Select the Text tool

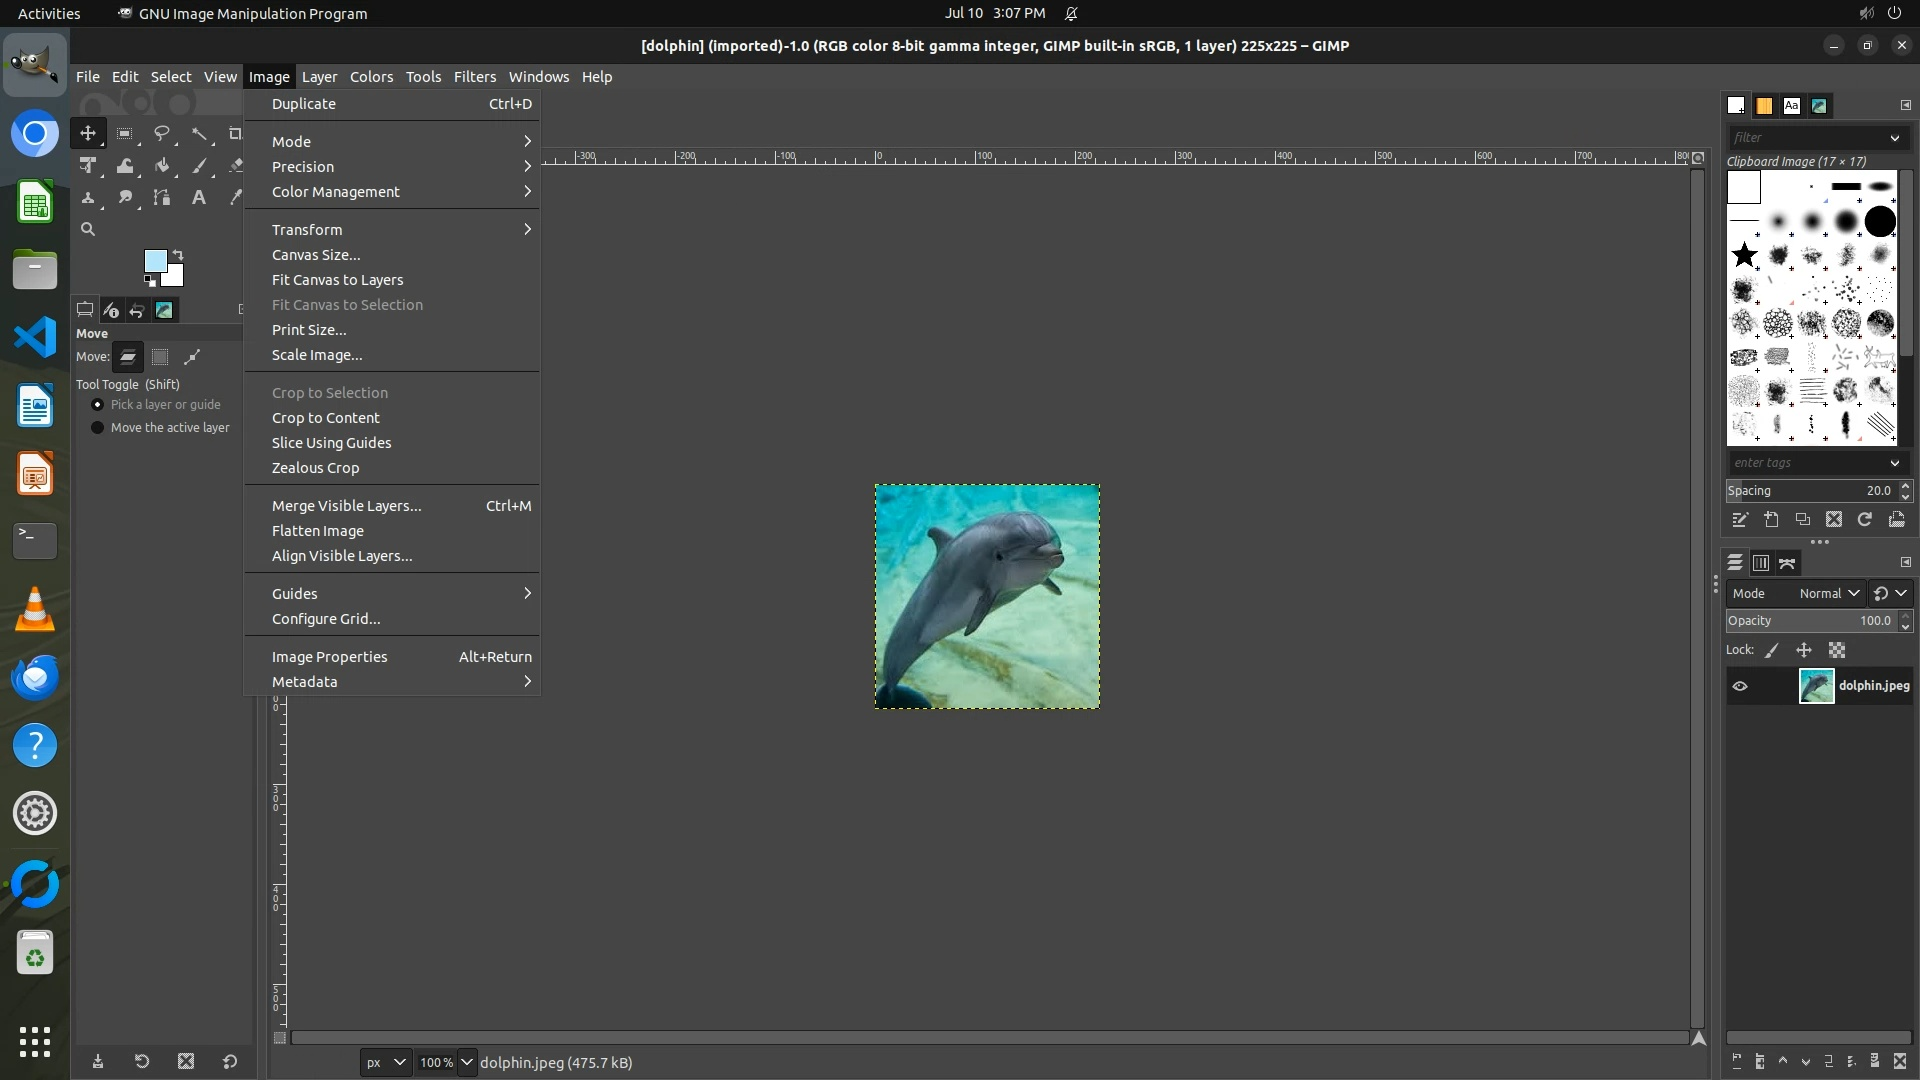coord(199,198)
